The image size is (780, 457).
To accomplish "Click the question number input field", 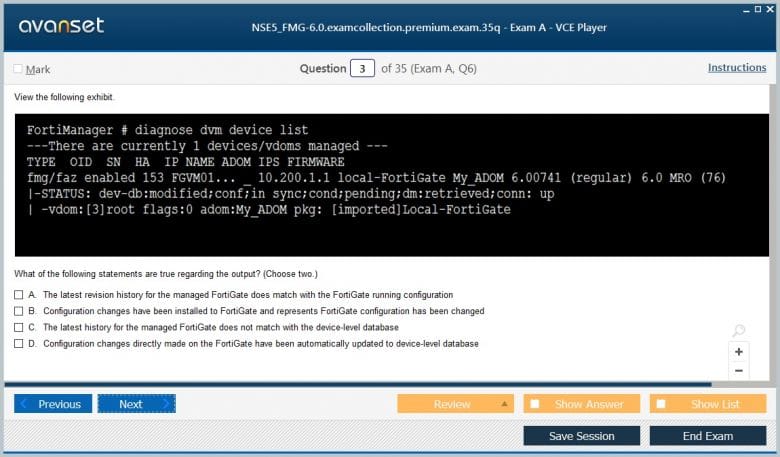I will [362, 69].
